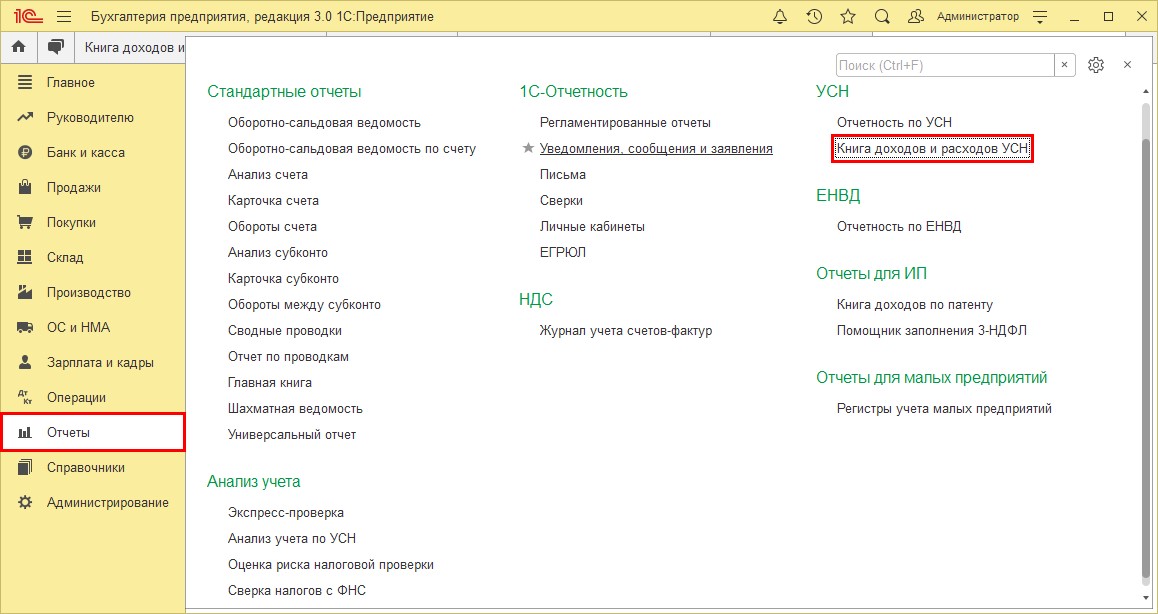Open Книга доходов по патенту

915,305
